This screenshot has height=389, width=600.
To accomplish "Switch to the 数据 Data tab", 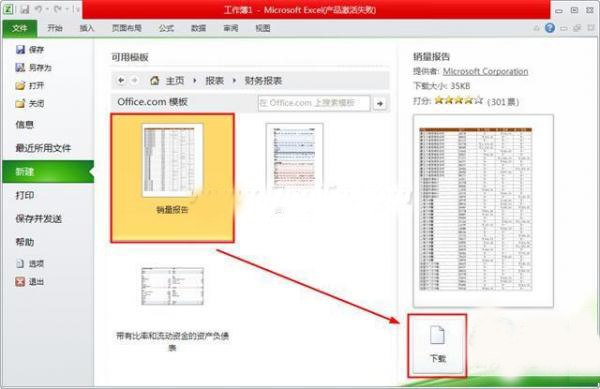I will point(198,28).
